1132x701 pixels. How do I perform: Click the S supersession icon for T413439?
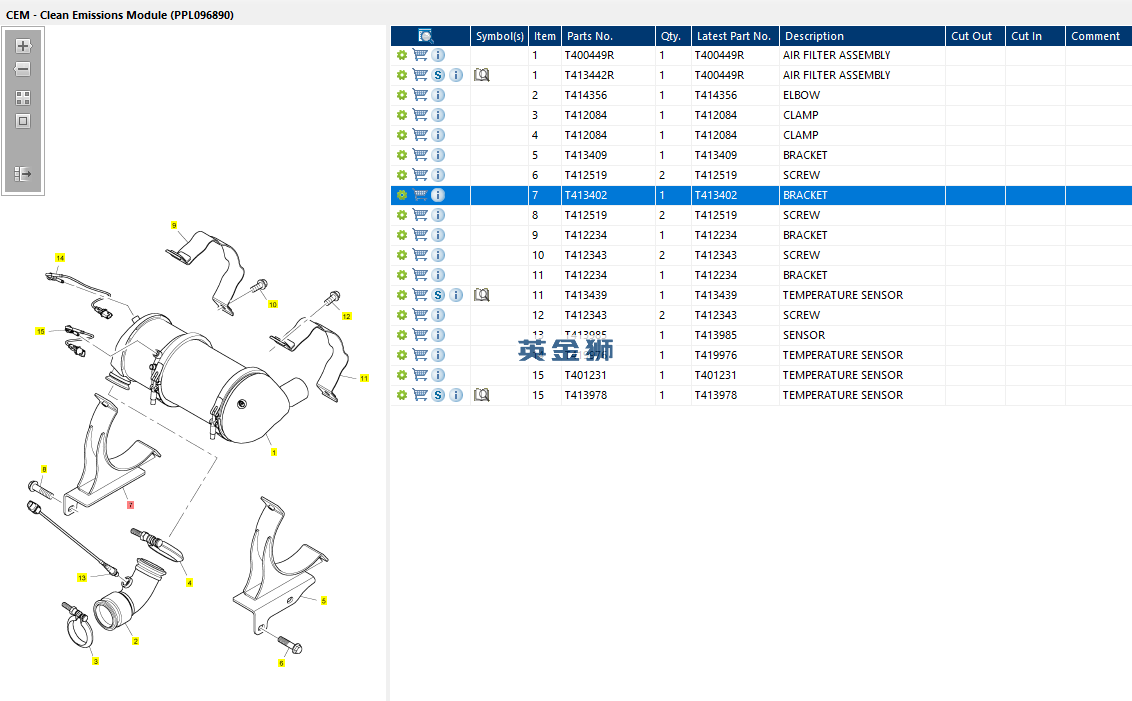click(x=438, y=295)
